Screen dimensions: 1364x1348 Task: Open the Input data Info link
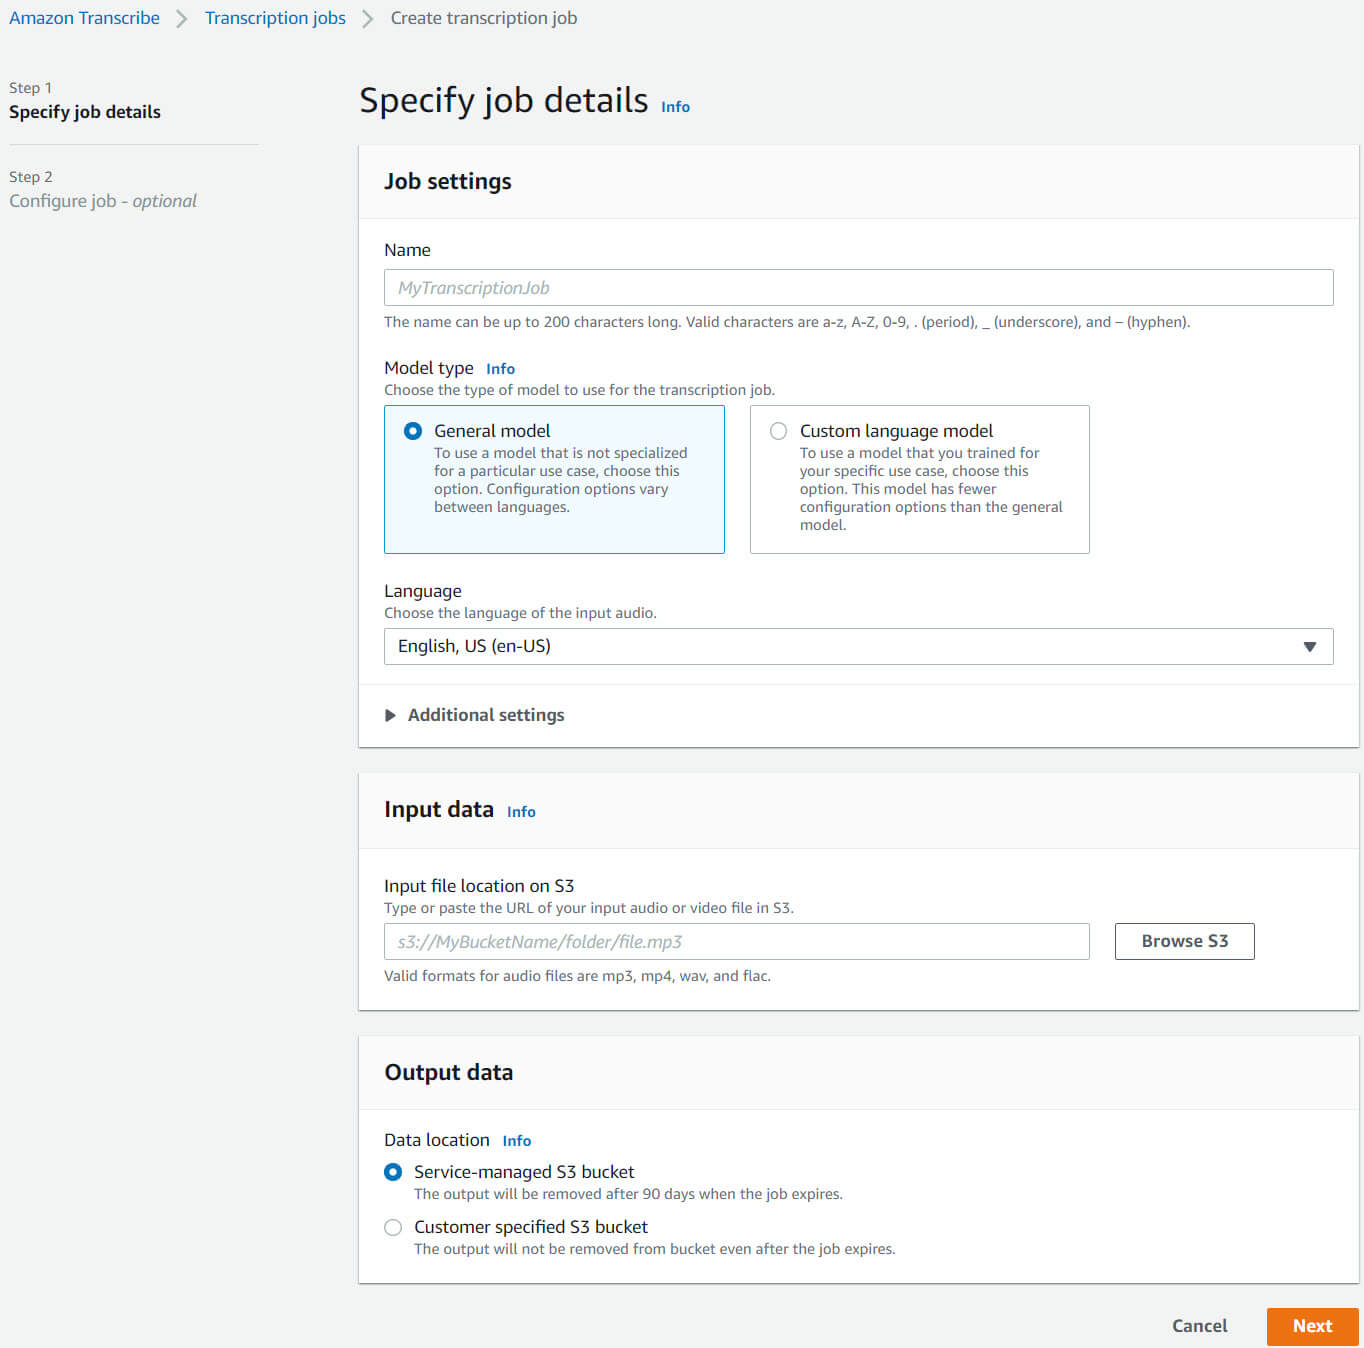(x=521, y=812)
